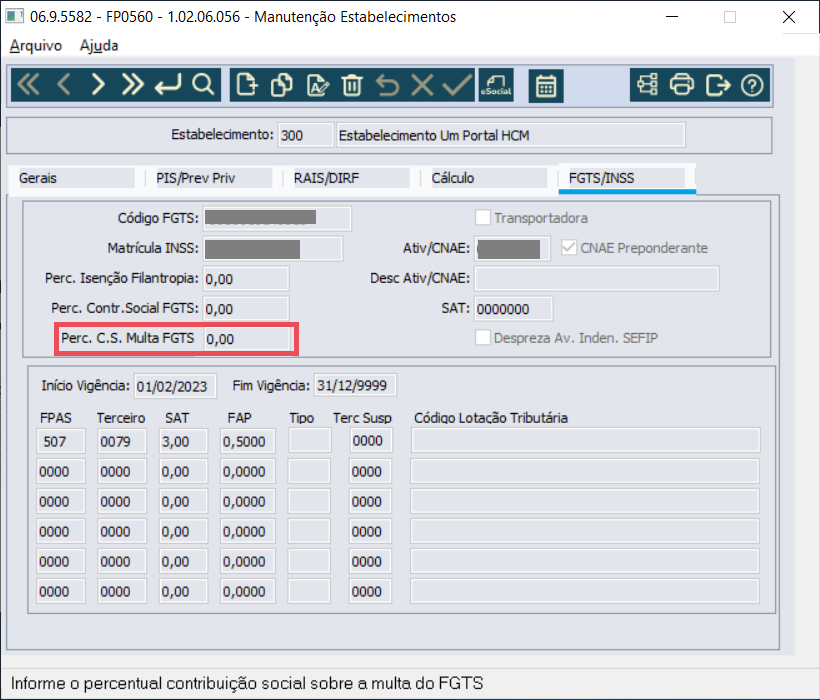Open the eSocial button

tap(496, 85)
